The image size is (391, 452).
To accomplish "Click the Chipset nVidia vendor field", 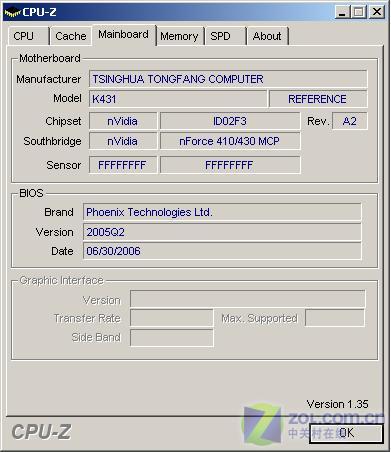I will tap(123, 121).
